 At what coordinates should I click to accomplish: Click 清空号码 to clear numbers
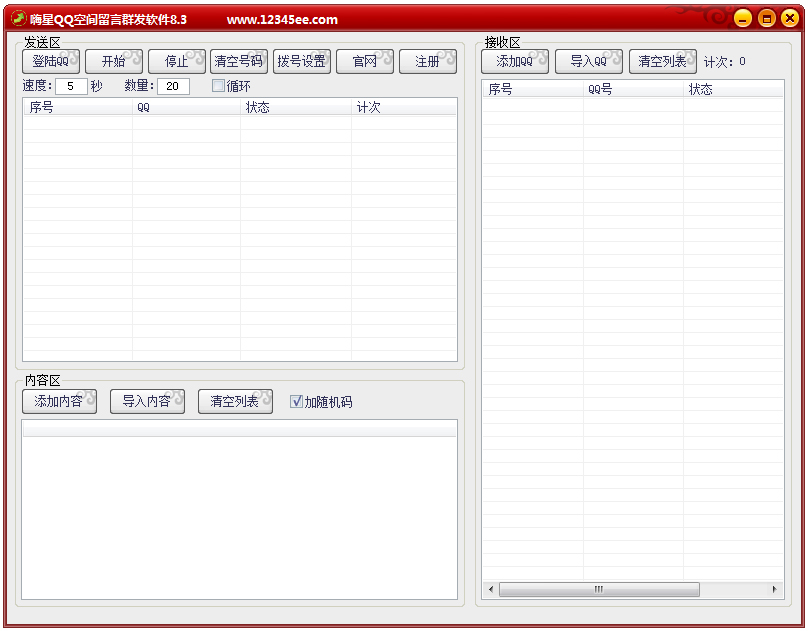239,62
